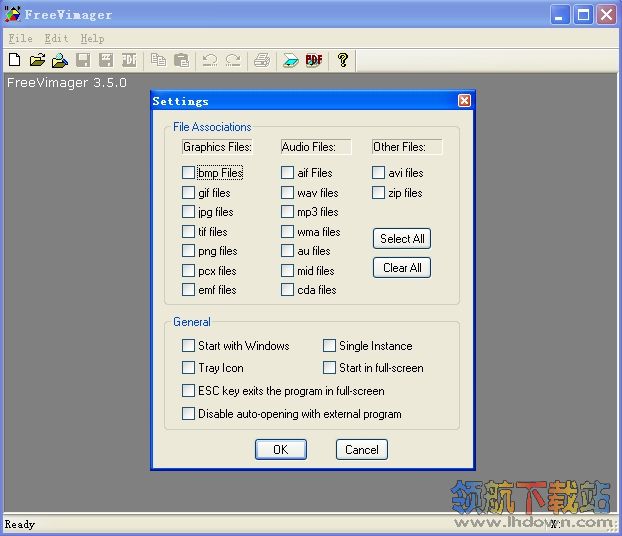622x536 pixels.
Task: Toggle the mp3 files checkbox
Action: [x=287, y=211]
